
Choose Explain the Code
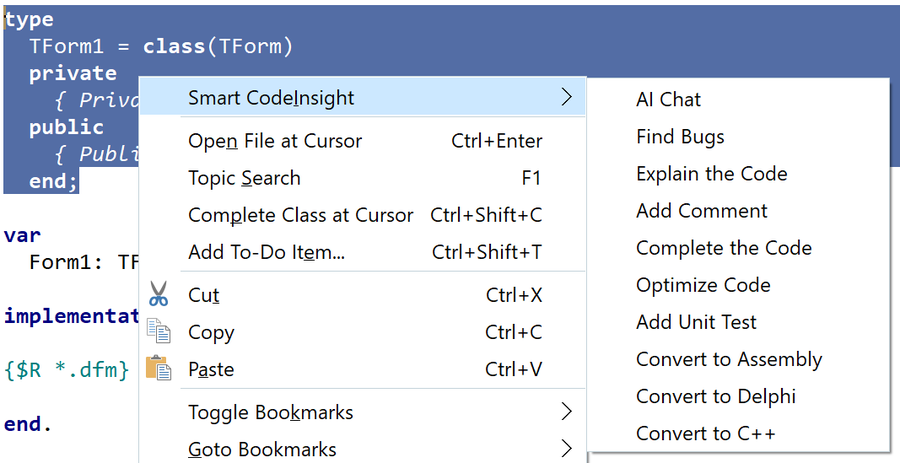coord(711,174)
